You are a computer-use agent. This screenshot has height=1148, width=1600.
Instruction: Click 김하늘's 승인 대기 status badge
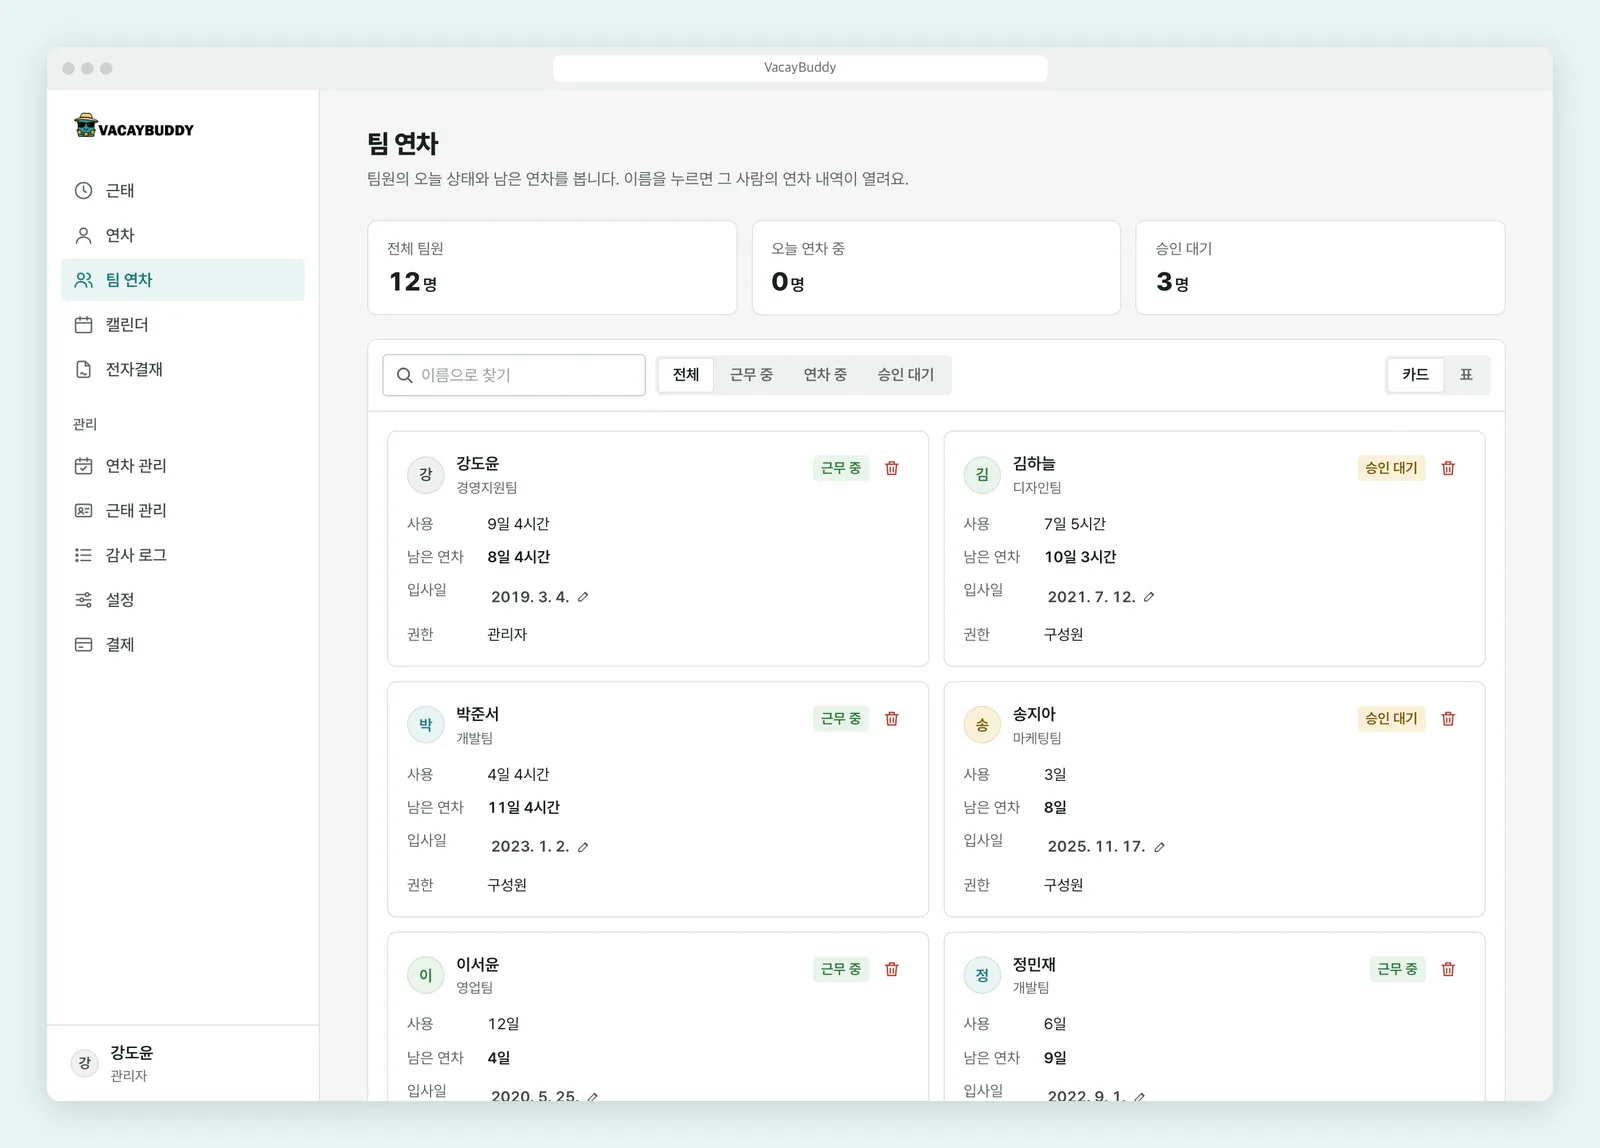click(x=1391, y=468)
